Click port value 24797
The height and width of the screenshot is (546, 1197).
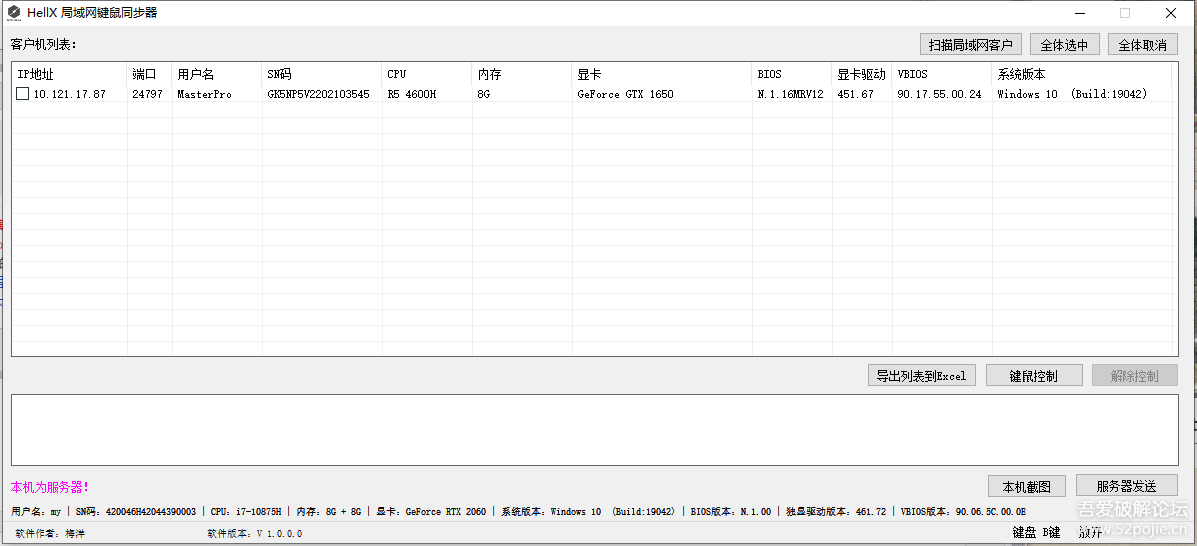click(147, 94)
